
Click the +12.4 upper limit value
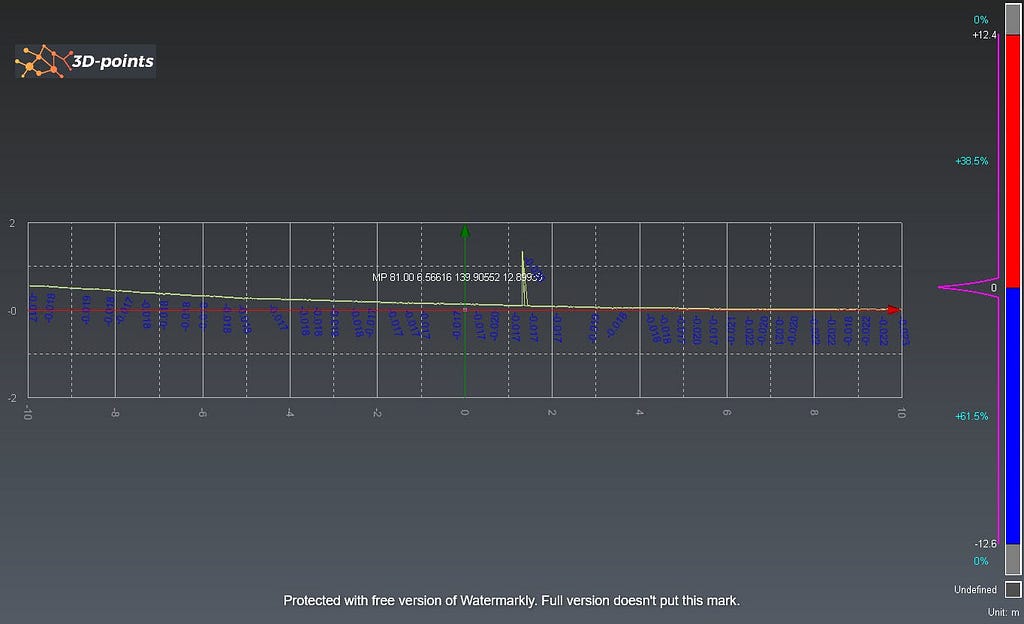(x=985, y=35)
